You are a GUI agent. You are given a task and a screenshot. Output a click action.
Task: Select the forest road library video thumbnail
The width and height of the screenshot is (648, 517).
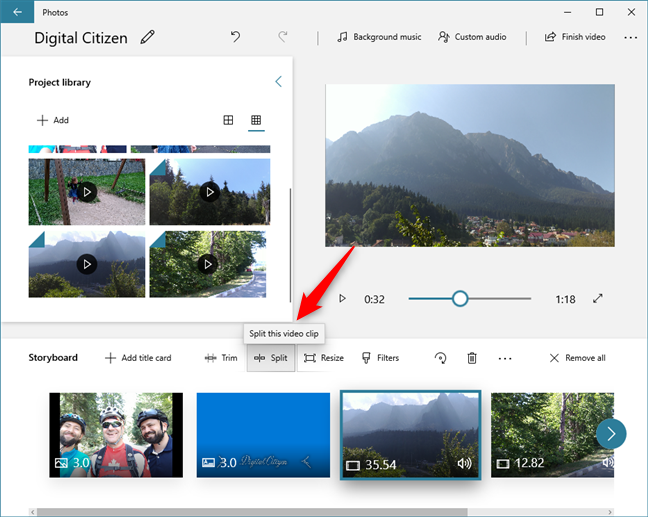(208, 264)
